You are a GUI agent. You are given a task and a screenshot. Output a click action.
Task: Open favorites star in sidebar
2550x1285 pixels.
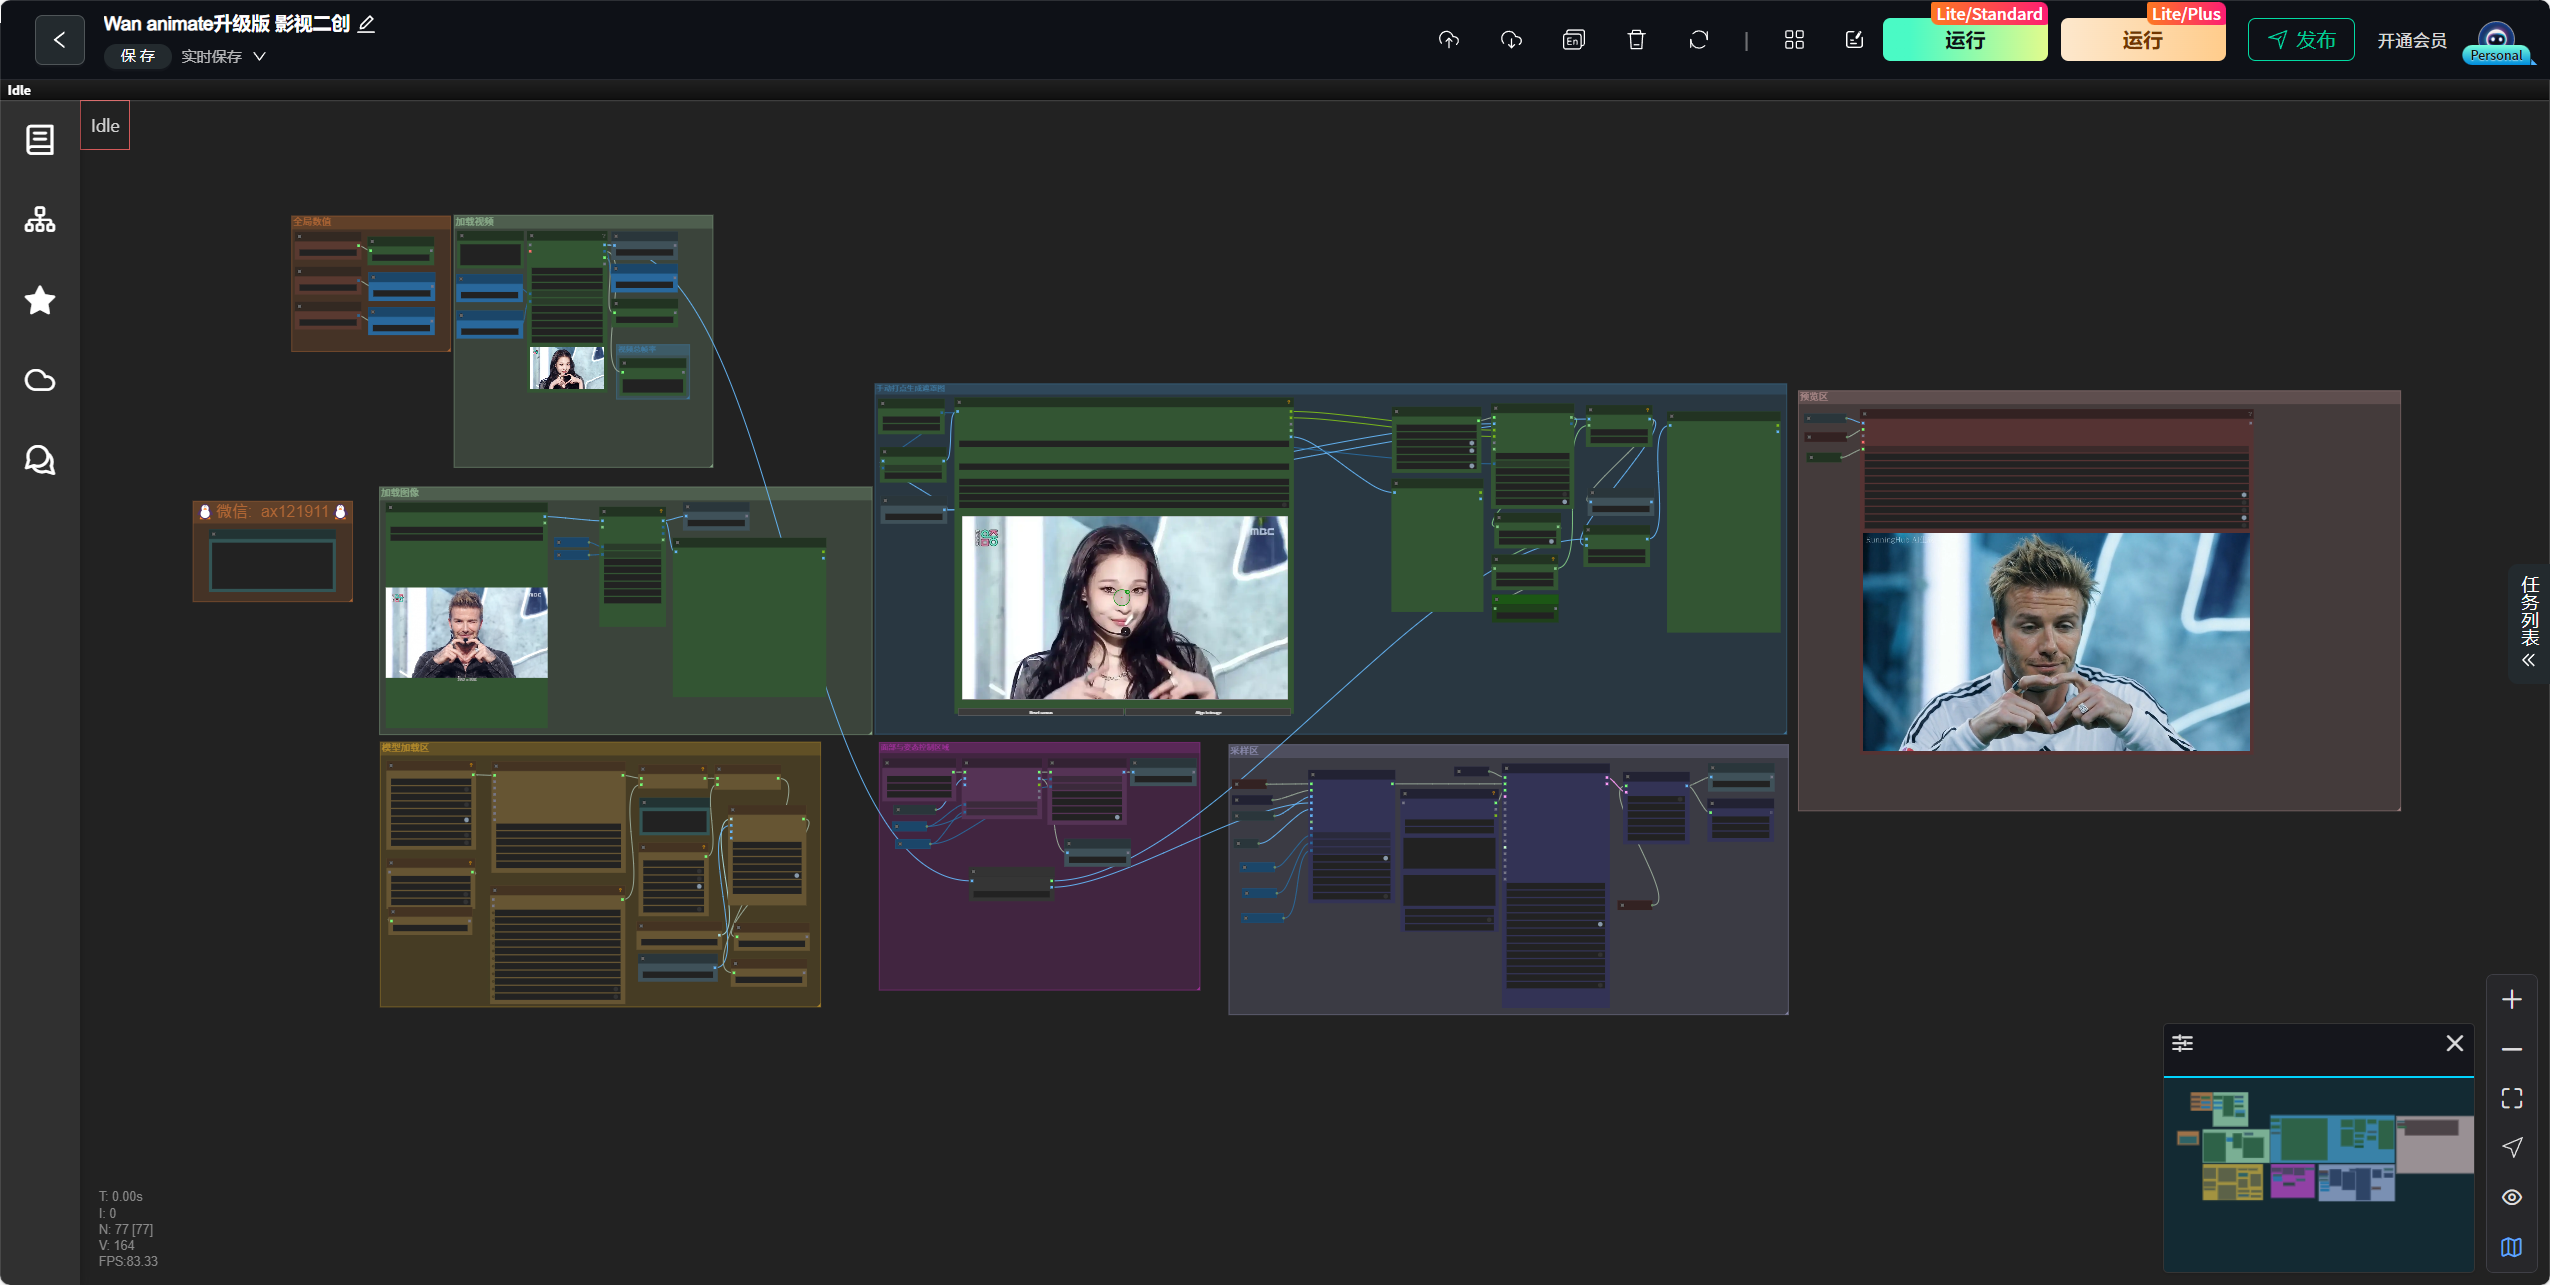40,300
